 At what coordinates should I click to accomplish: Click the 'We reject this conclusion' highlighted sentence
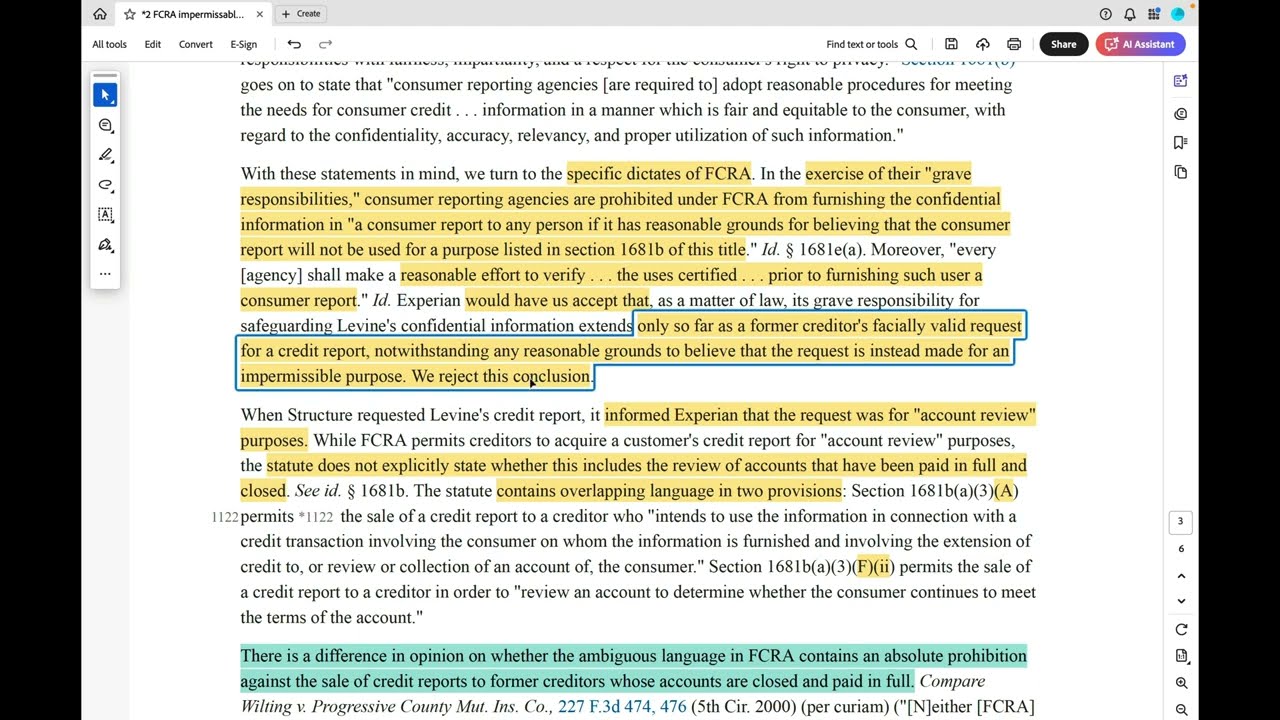(x=501, y=376)
